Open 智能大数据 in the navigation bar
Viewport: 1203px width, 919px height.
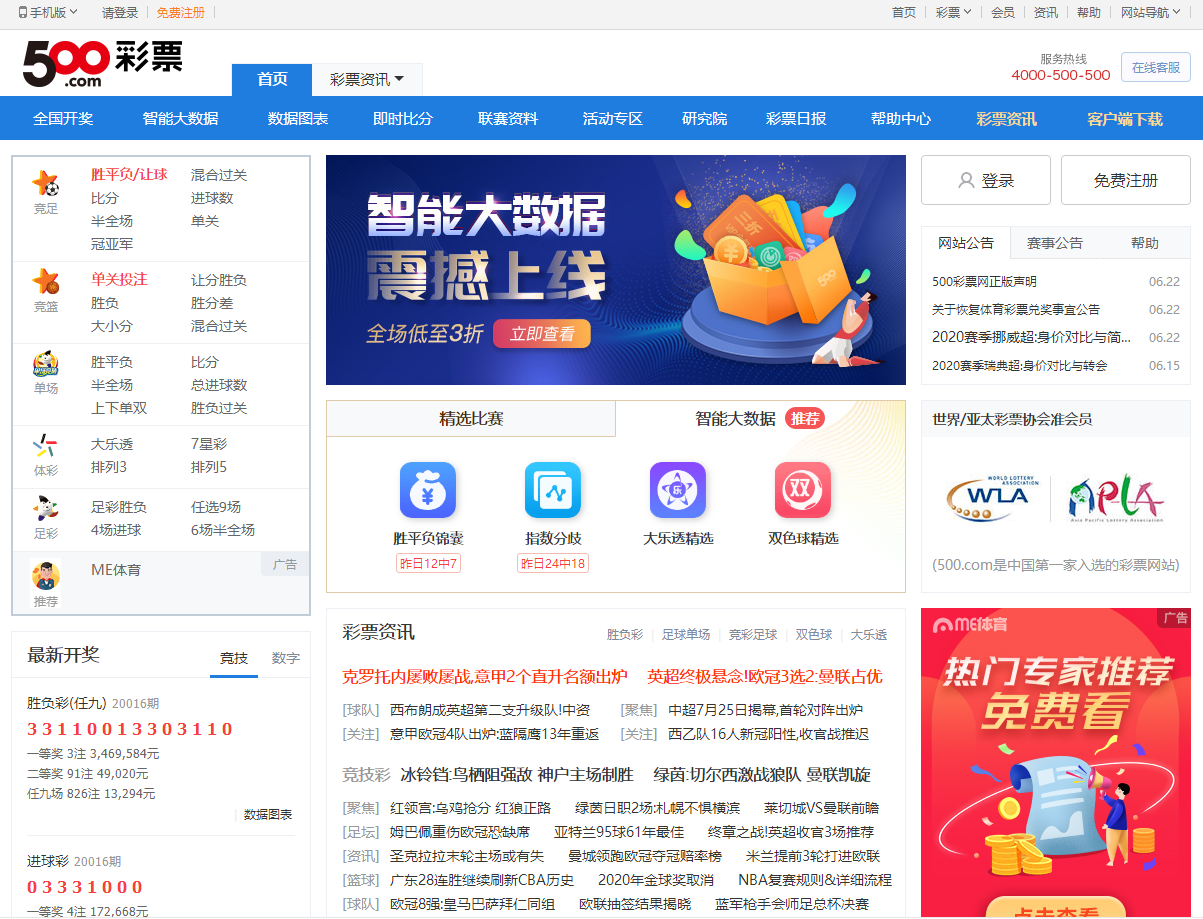click(x=180, y=118)
